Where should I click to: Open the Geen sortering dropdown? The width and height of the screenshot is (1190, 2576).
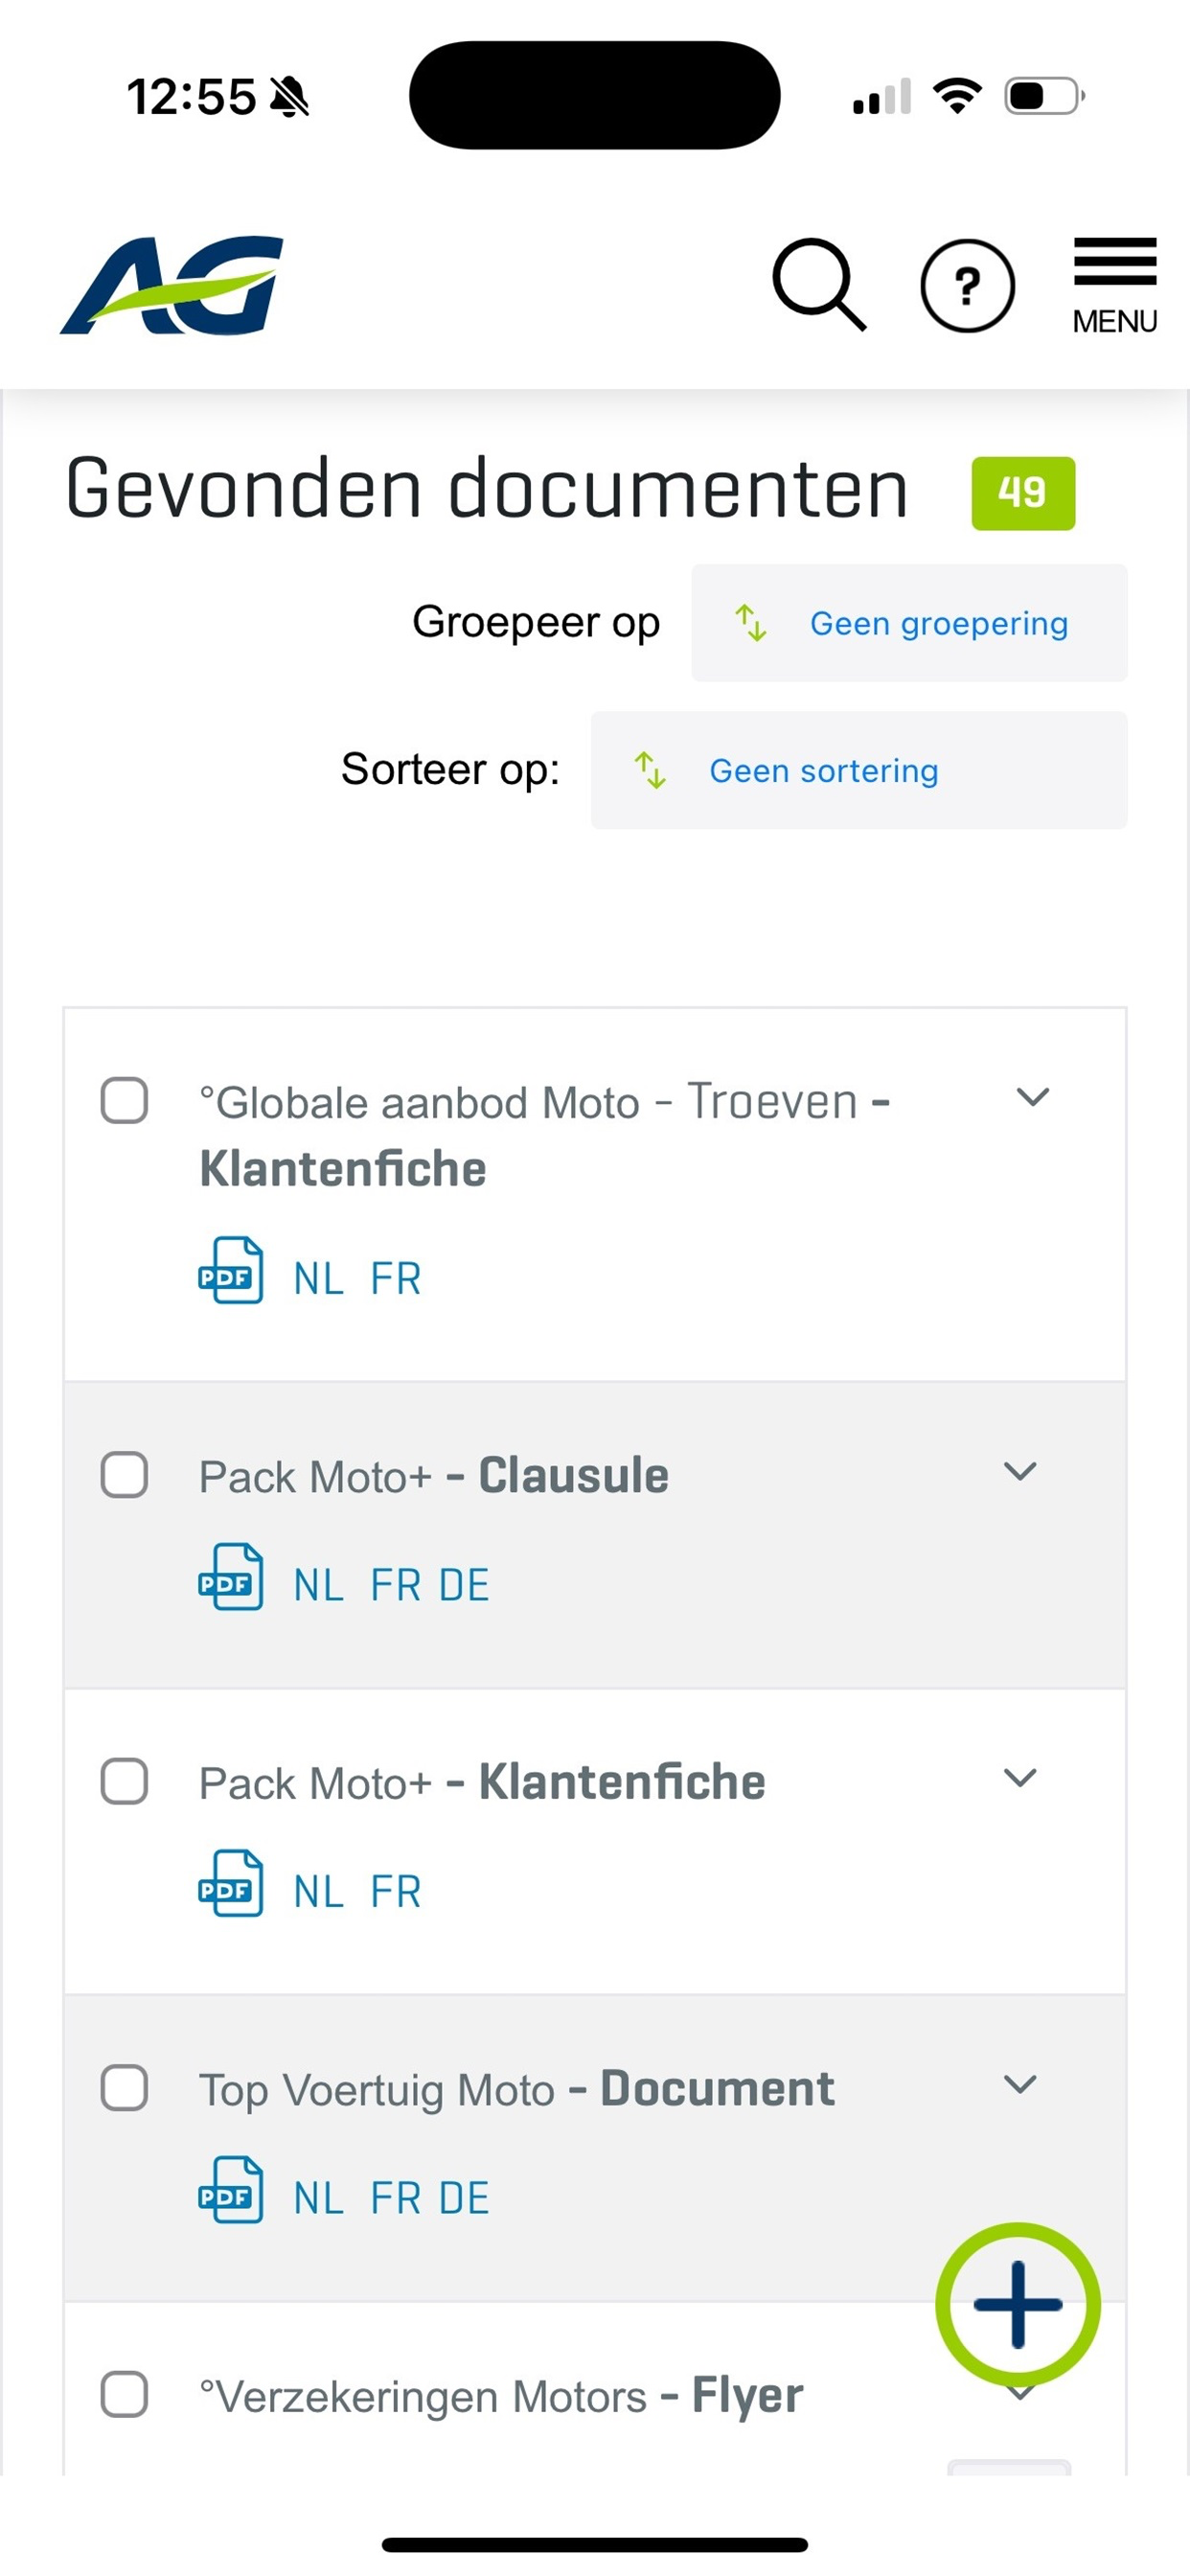[858, 770]
